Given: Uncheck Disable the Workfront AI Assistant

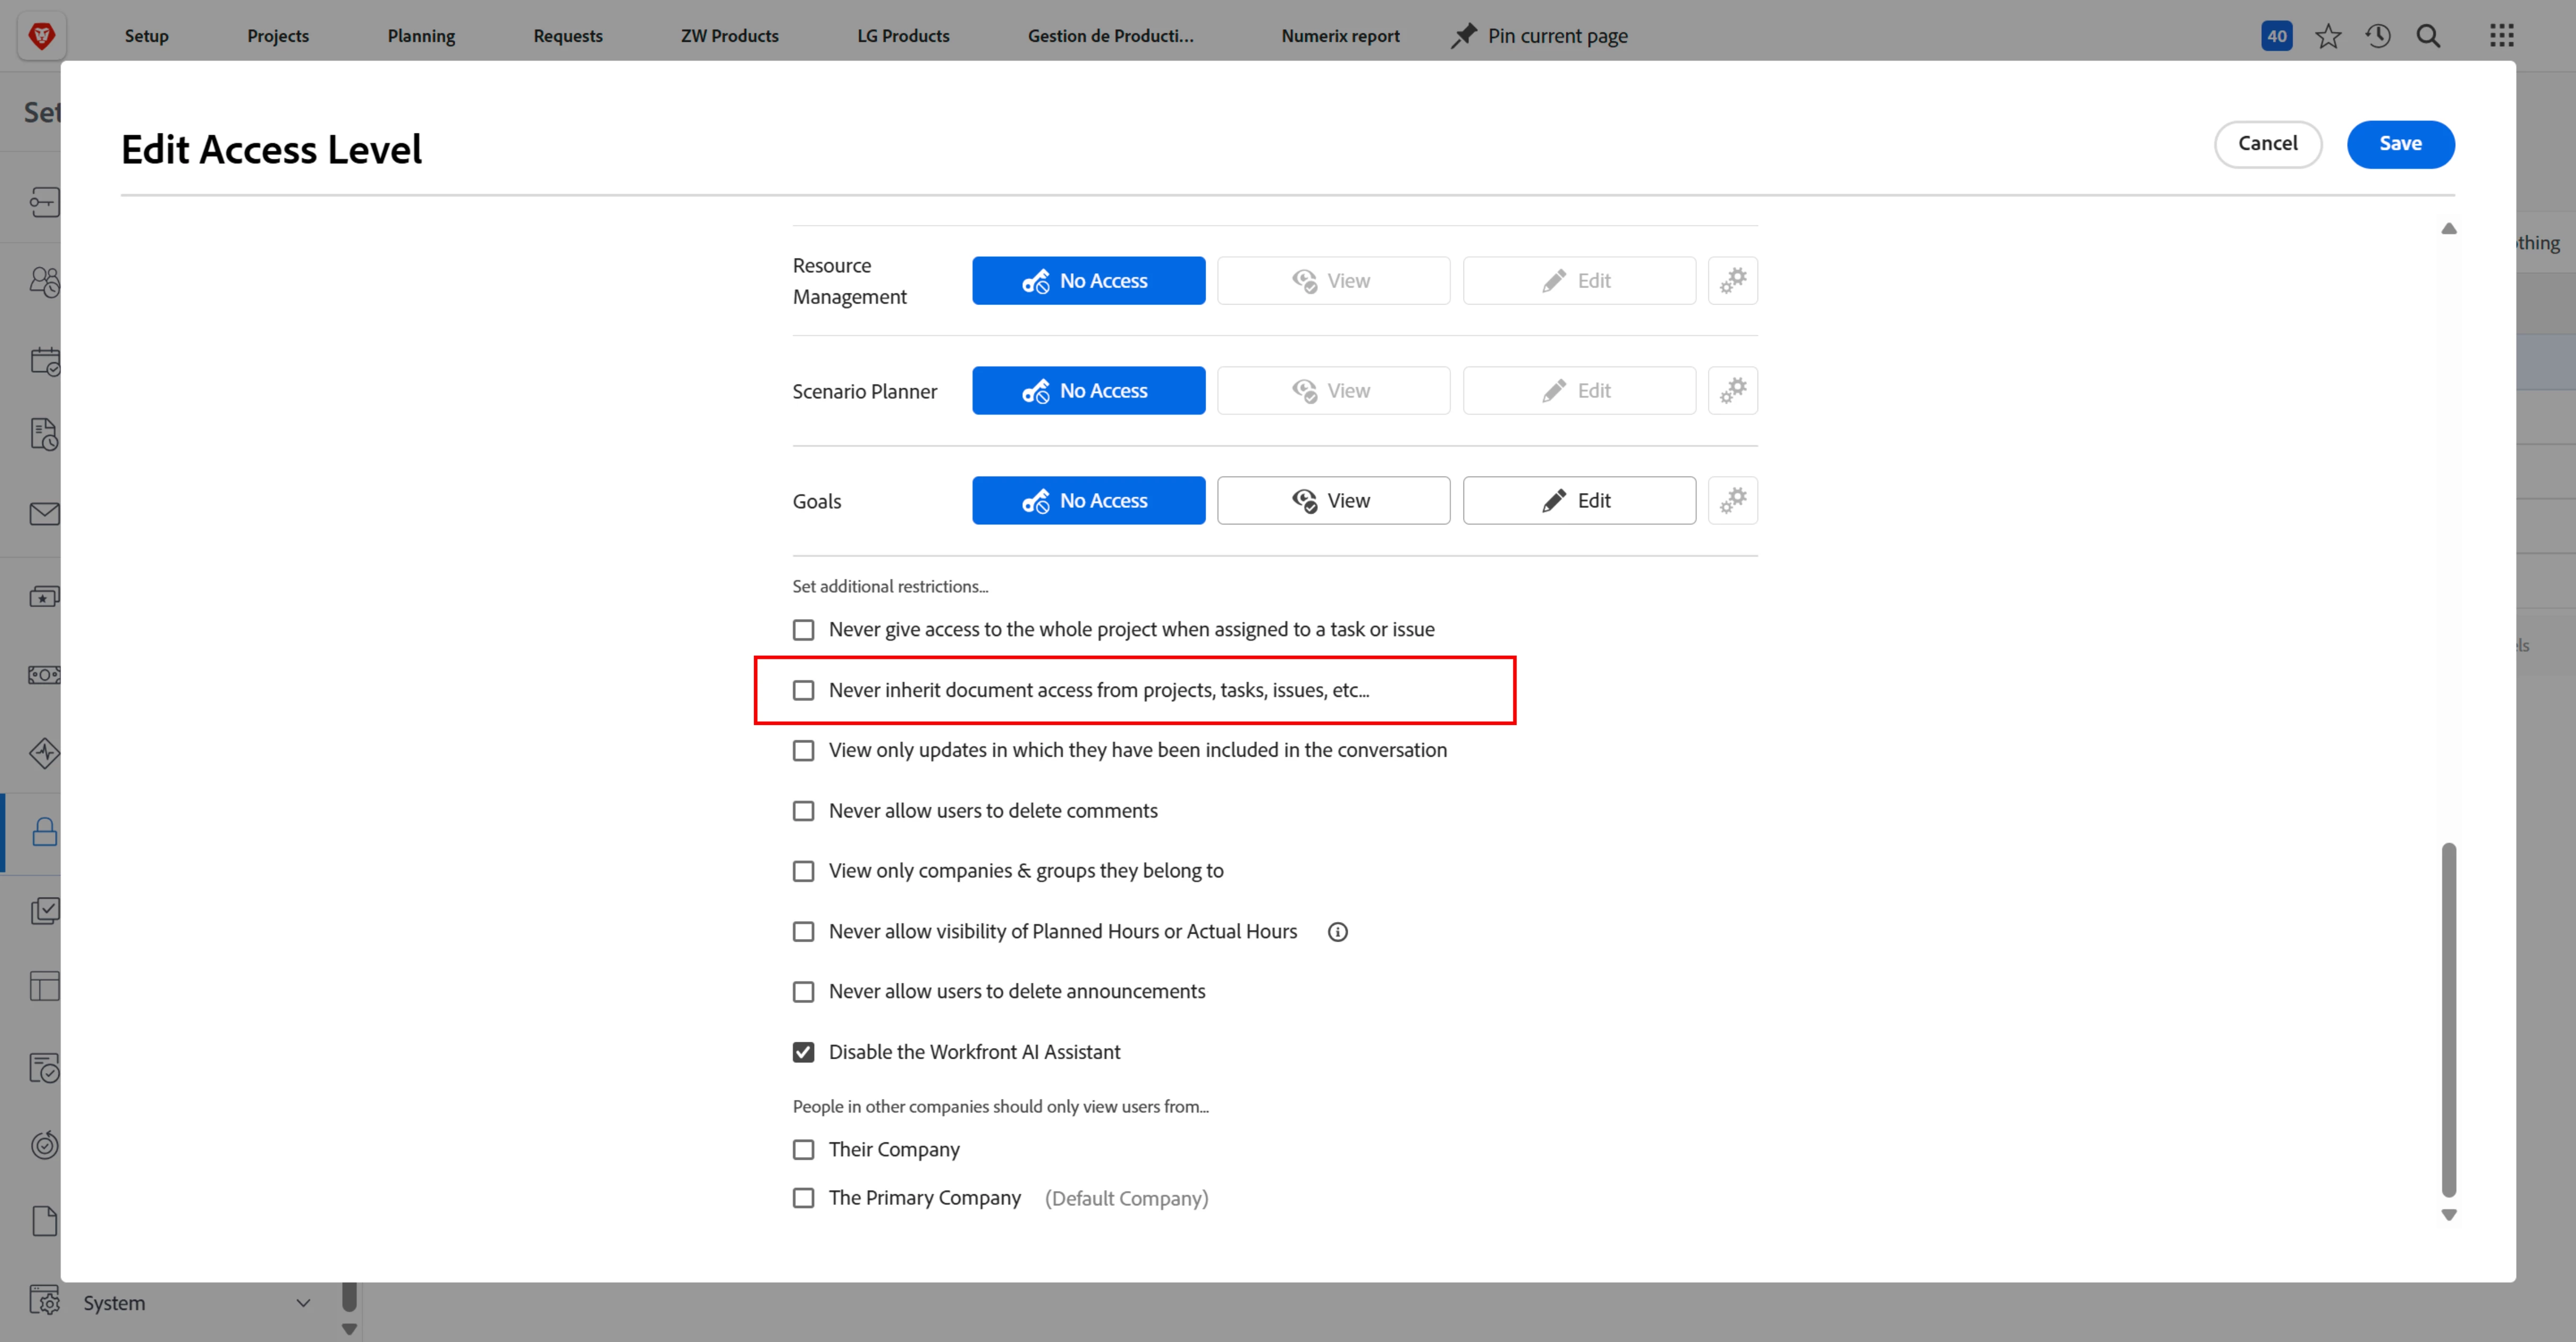Looking at the screenshot, I should tap(803, 1052).
